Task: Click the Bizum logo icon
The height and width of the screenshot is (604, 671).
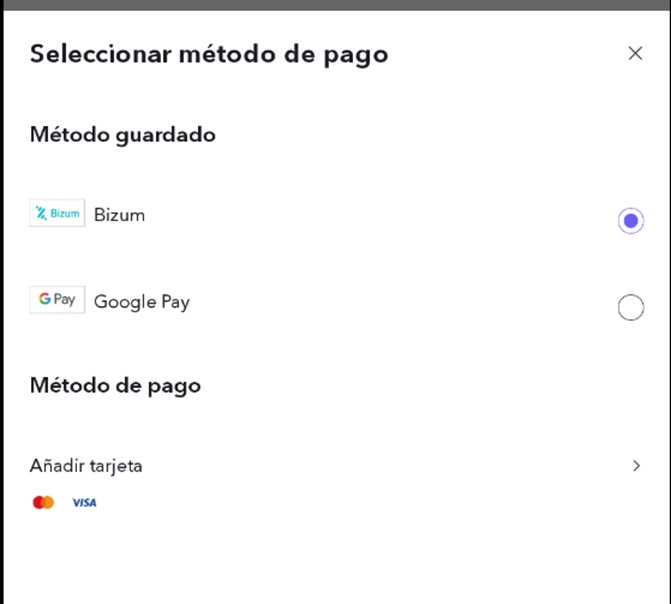Action: click(57, 213)
